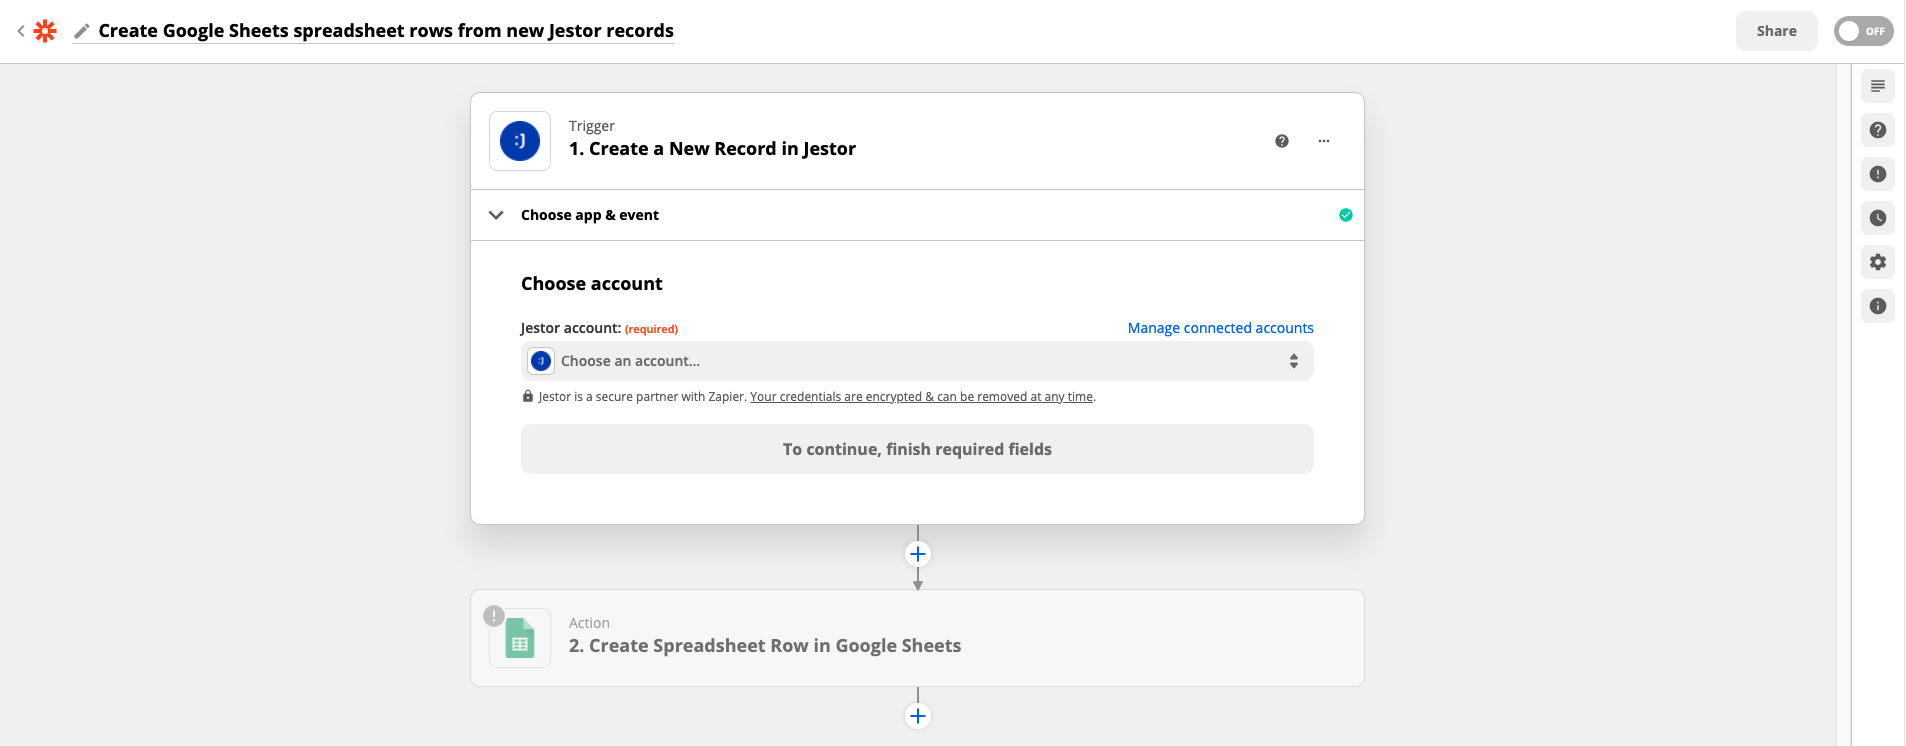Edit the Zap title text

pos(386,31)
